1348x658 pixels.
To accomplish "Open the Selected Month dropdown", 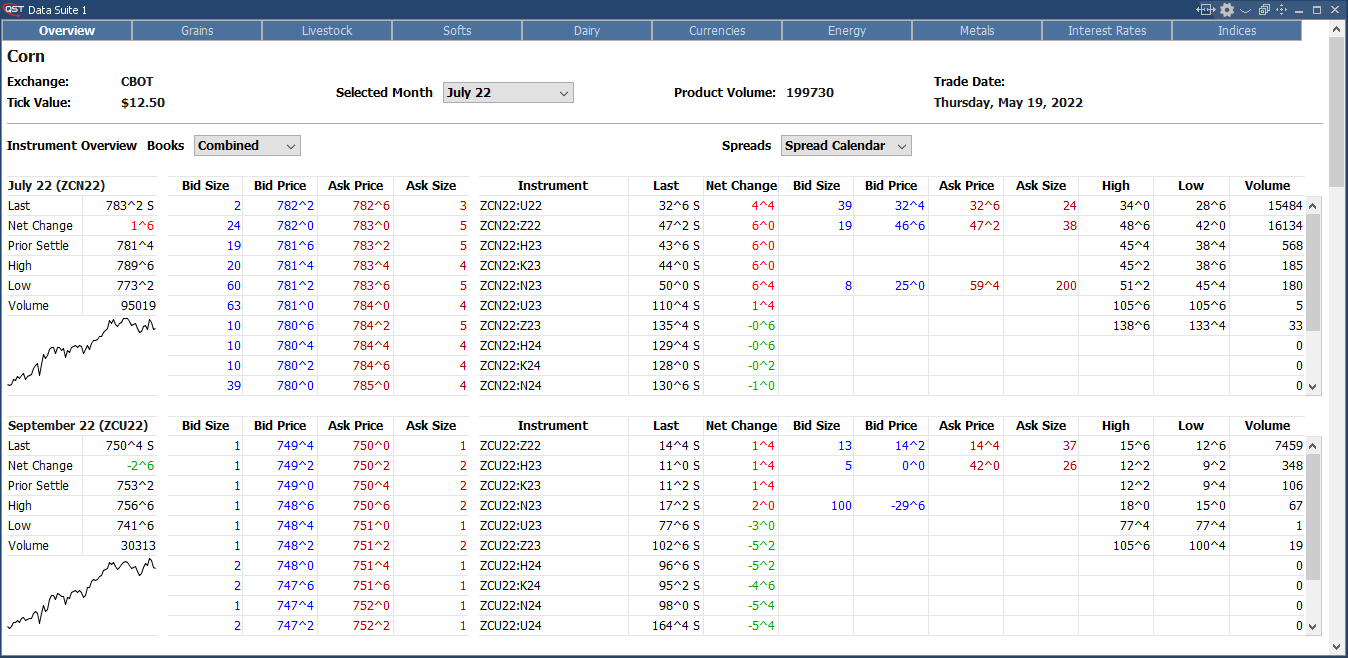I will click(x=508, y=92).
